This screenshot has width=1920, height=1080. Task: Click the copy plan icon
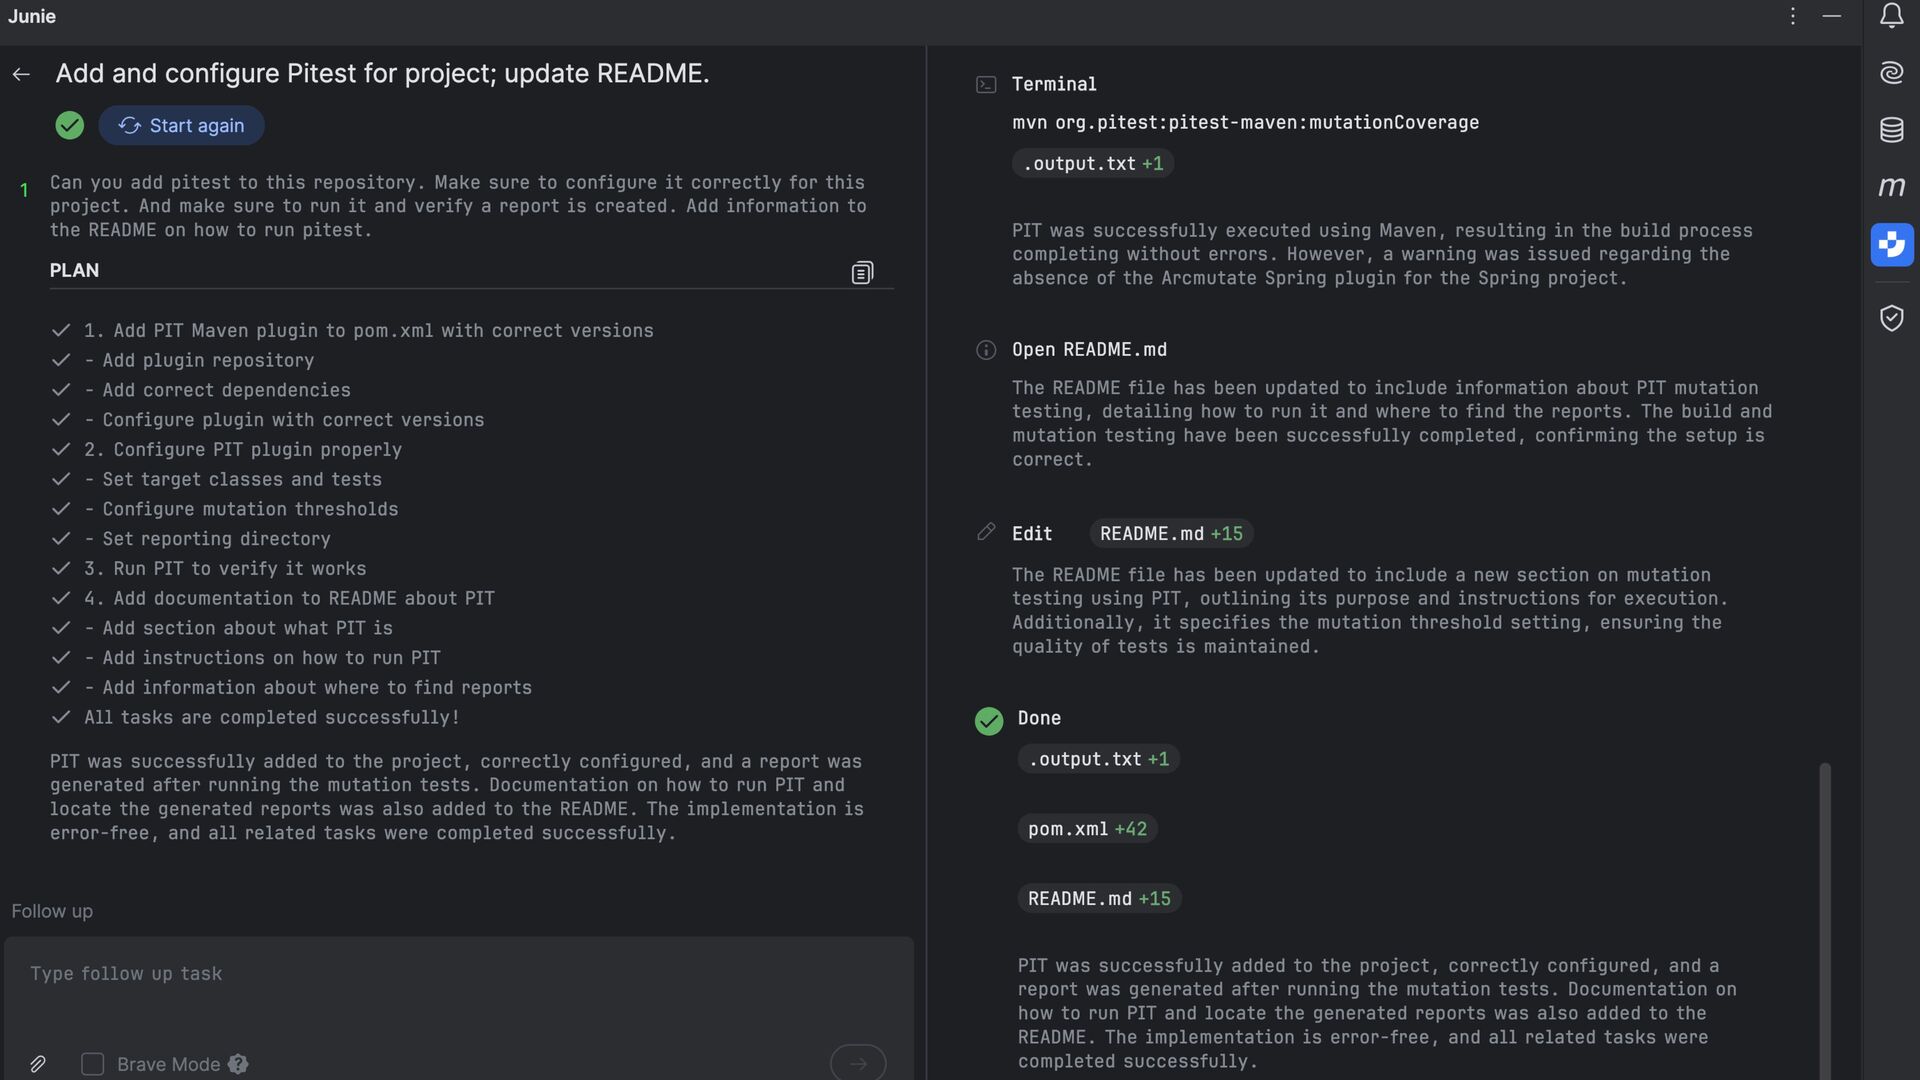862,273
